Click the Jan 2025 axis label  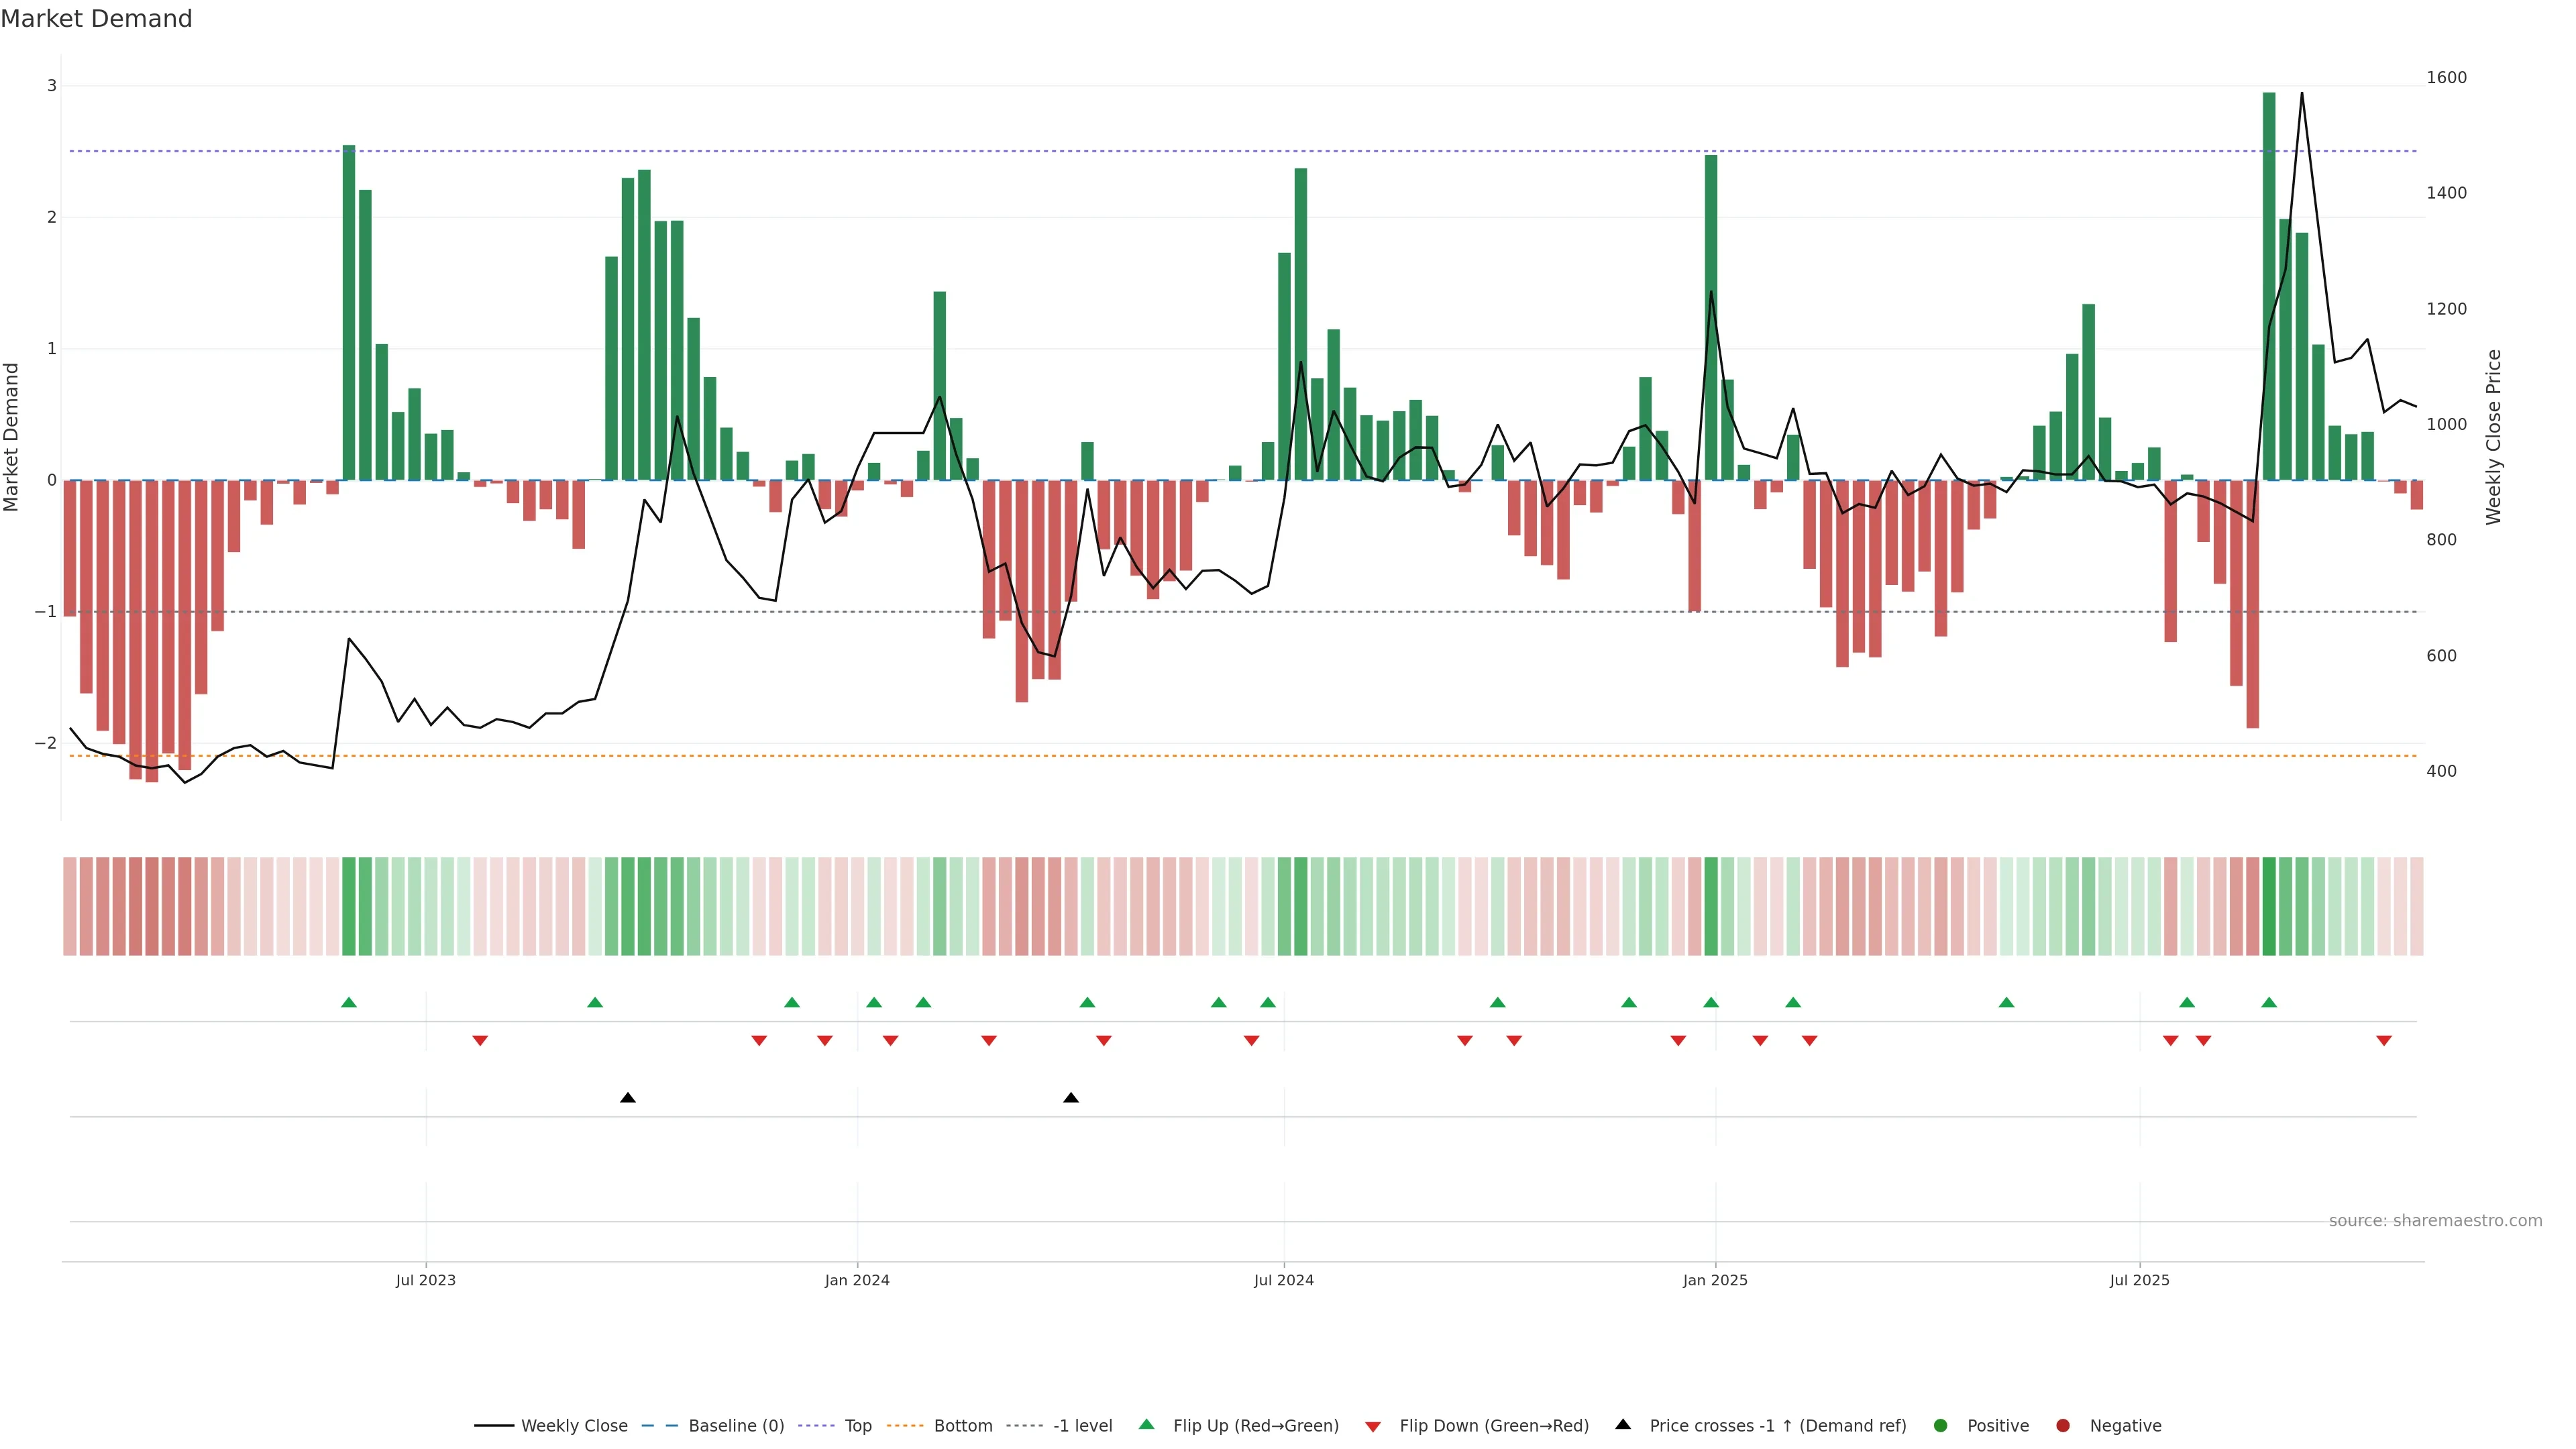pos(1715,1280)
